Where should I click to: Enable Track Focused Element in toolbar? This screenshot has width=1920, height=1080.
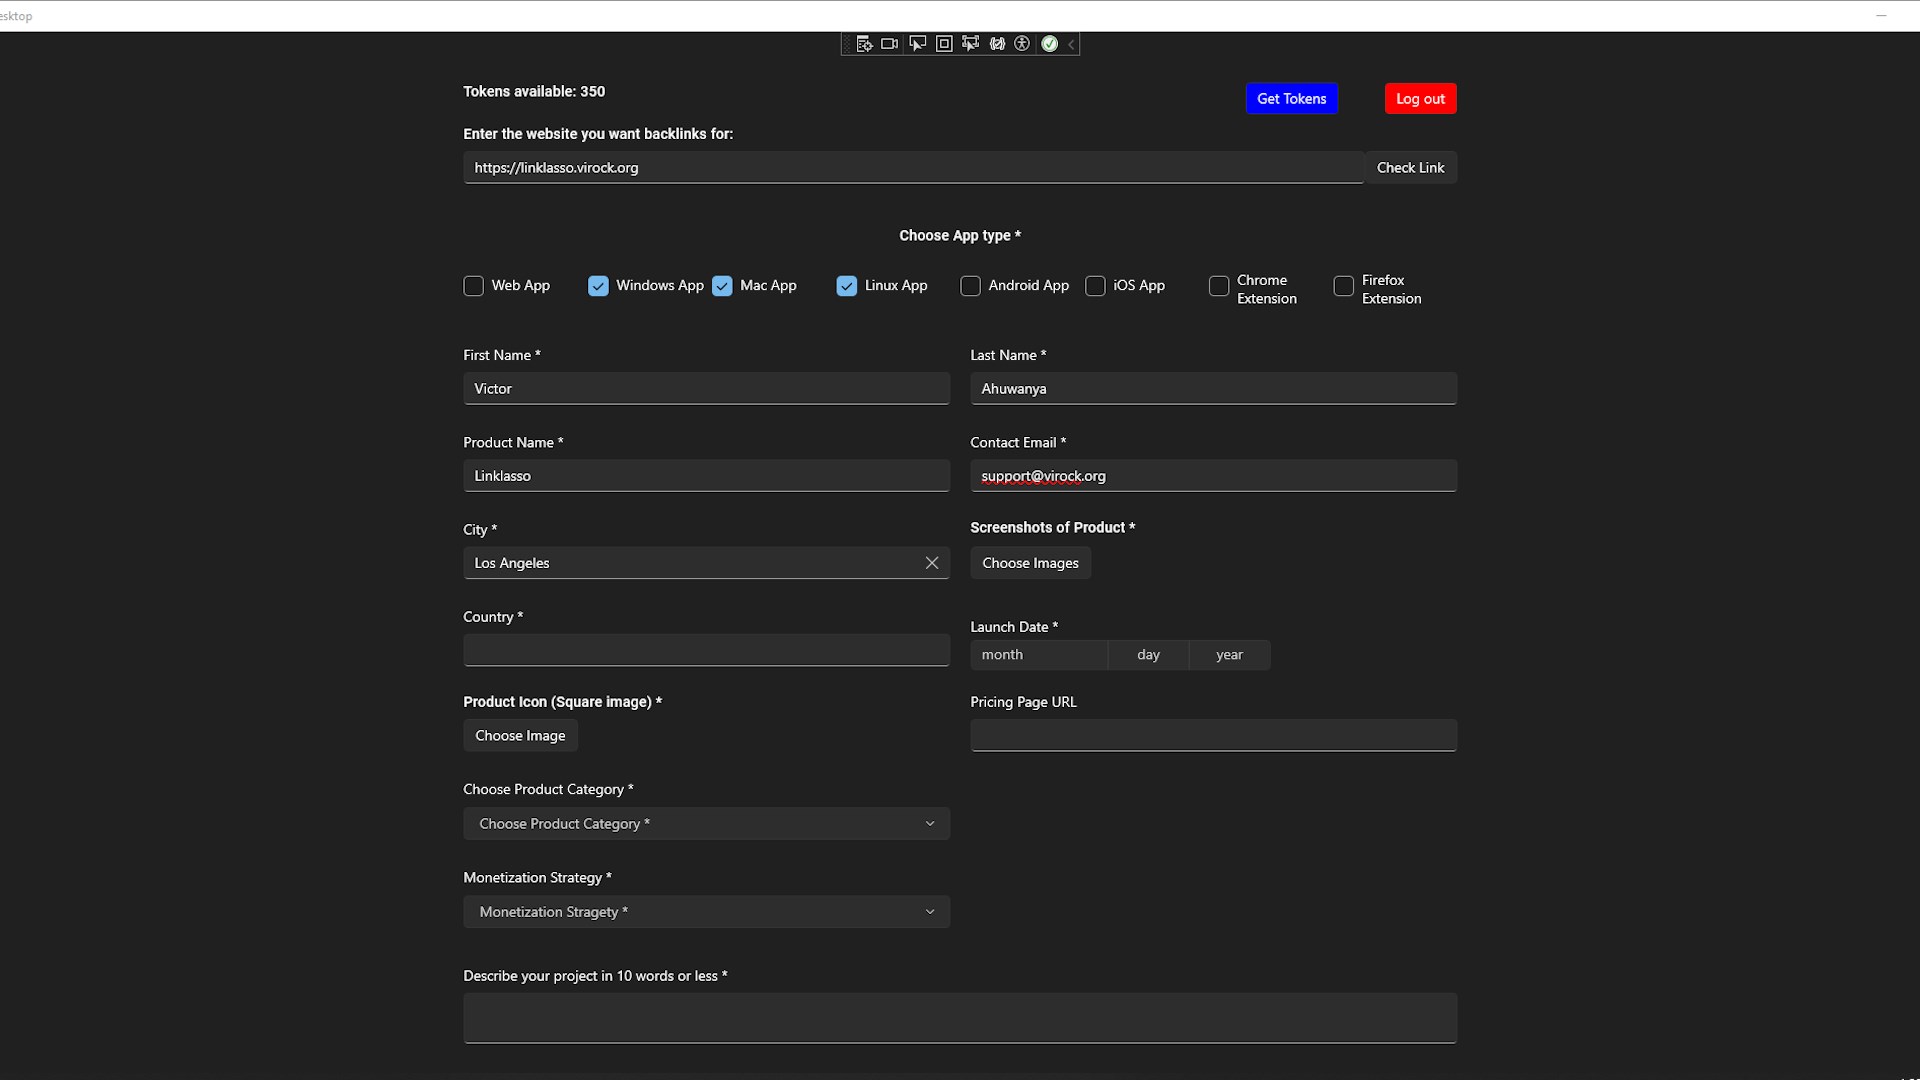pyautogui.click(x=970, y=44)
